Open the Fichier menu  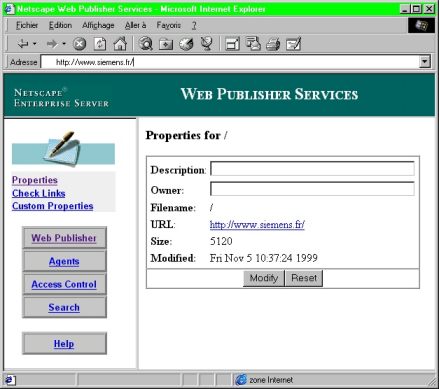tap(27, 25)
